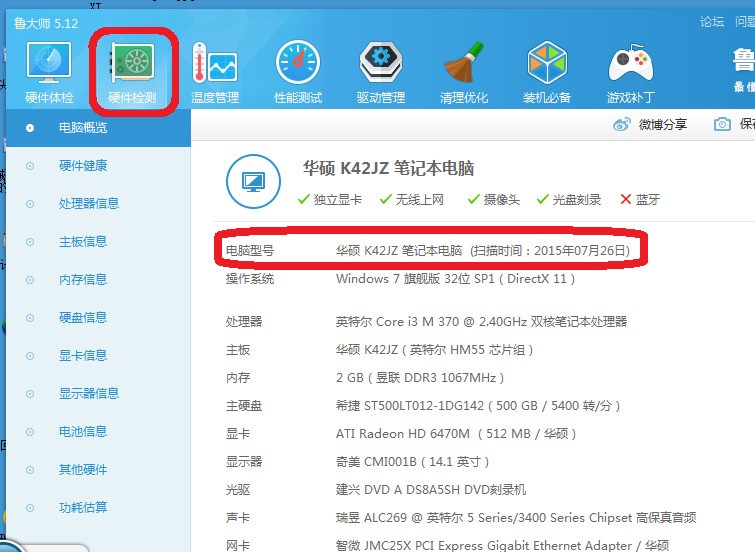Click the 微博分享 share link
755x552 pixels.
tap(663, 124)
